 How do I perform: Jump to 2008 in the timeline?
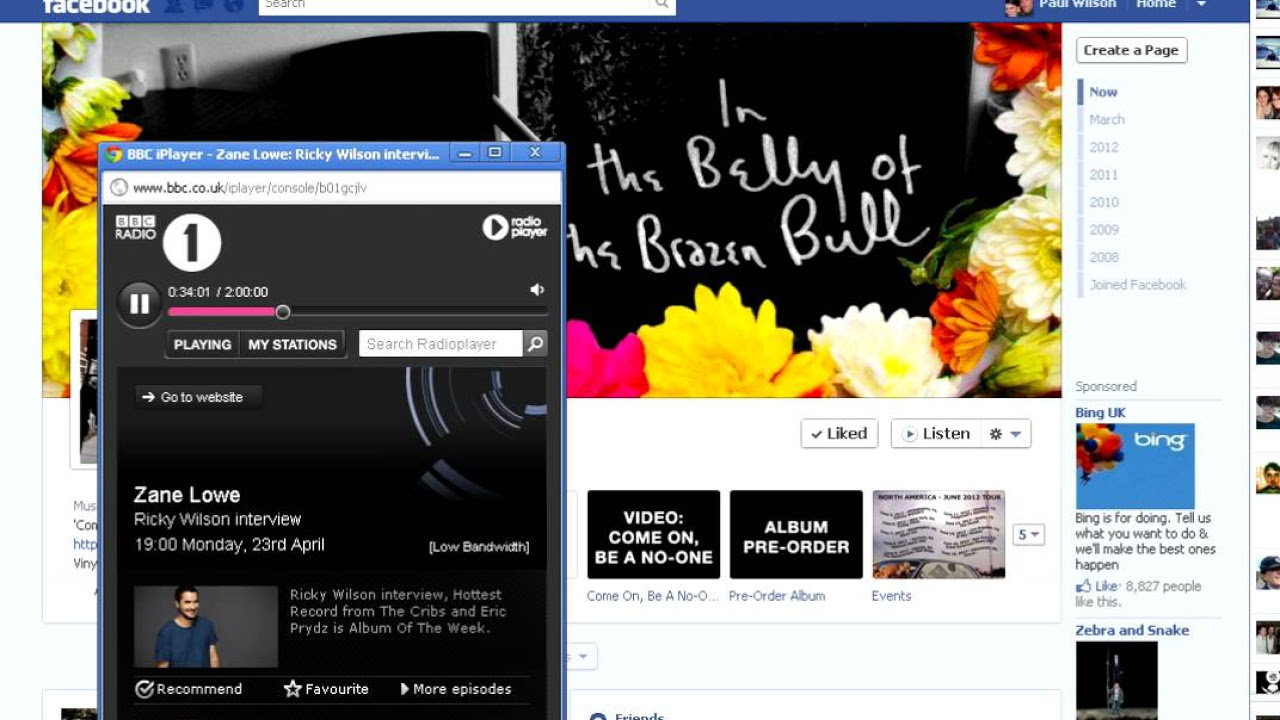[1104, 257]
